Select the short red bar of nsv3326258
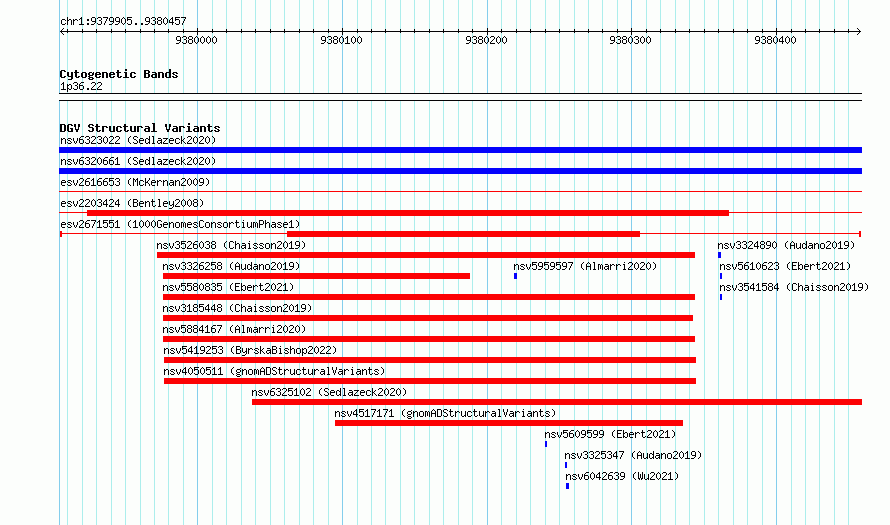 [316, 276]
